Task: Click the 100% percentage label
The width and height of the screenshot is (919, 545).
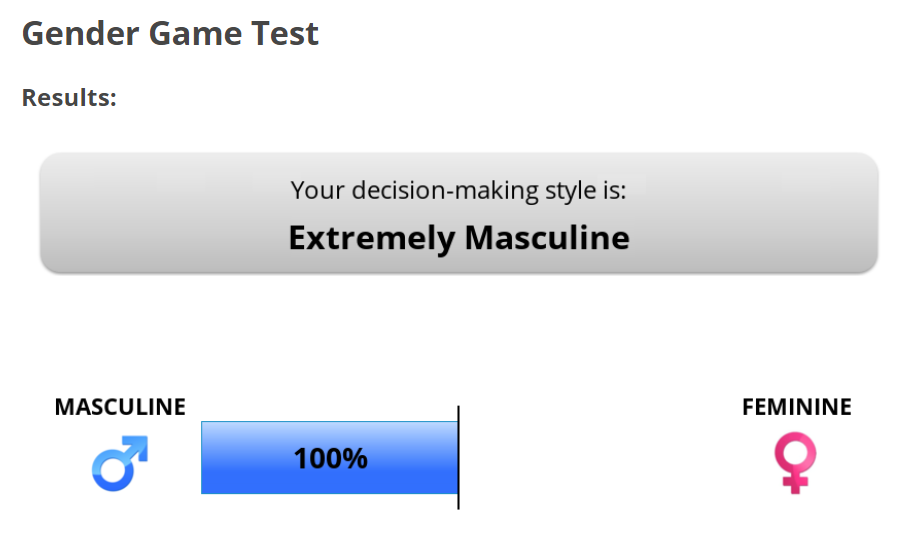Action: tap(331, 458)
